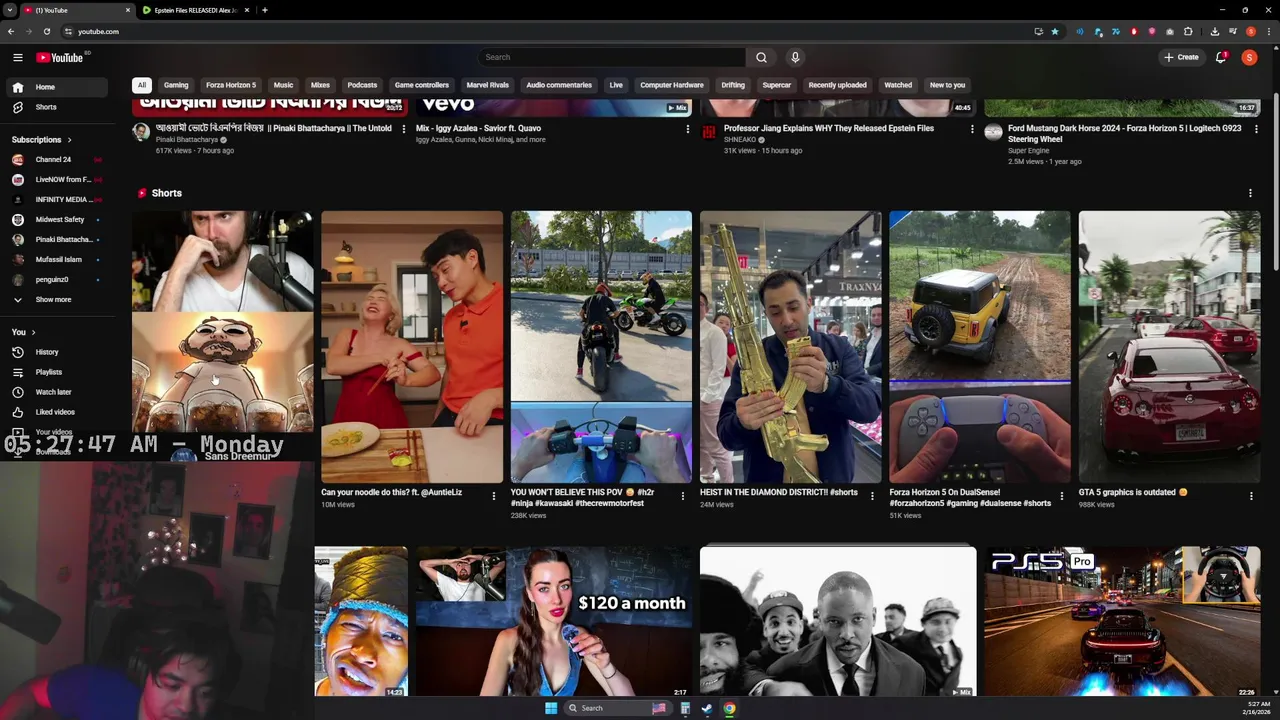Open the Shorts shelf more options menu
Viewport: 1280px width, 720px height.
pos(1250,193)
